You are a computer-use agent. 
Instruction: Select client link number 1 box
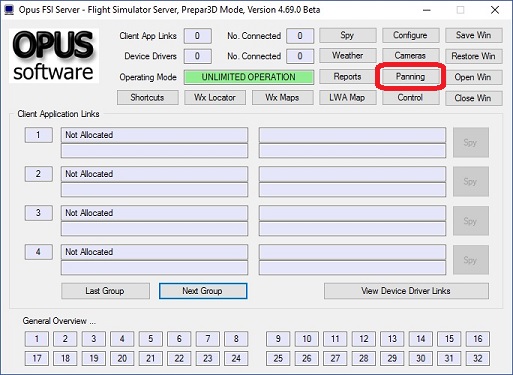(x=39, y=135)
